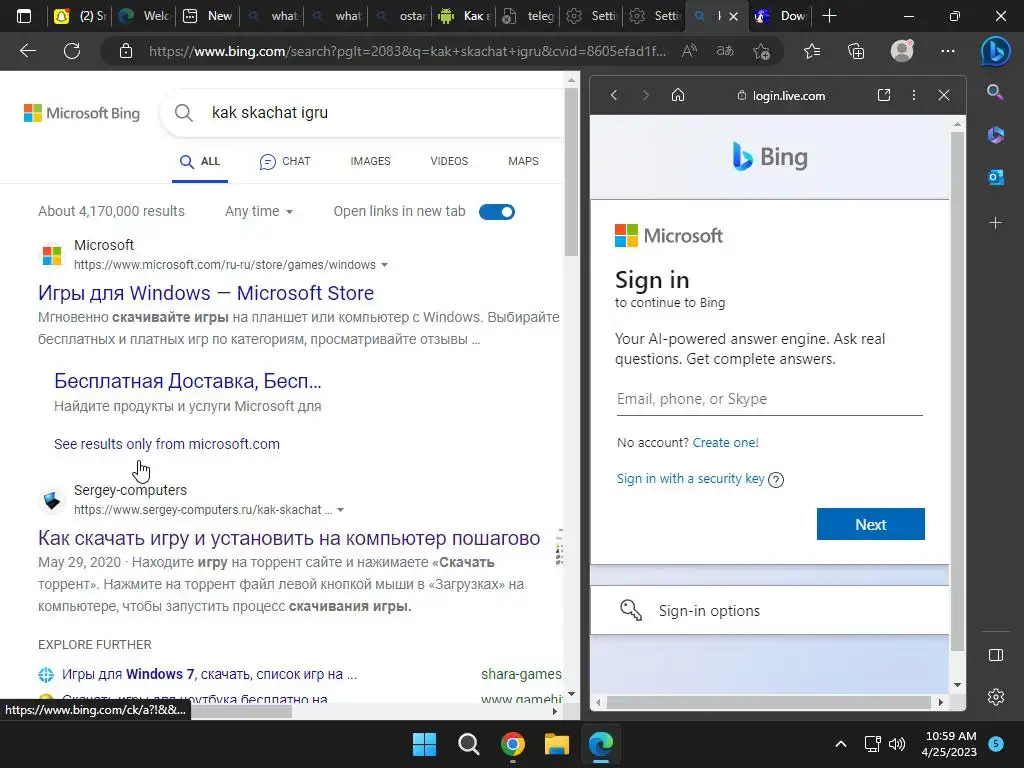
Task: Open Как скачать игру и установить result
Action: 289,538
